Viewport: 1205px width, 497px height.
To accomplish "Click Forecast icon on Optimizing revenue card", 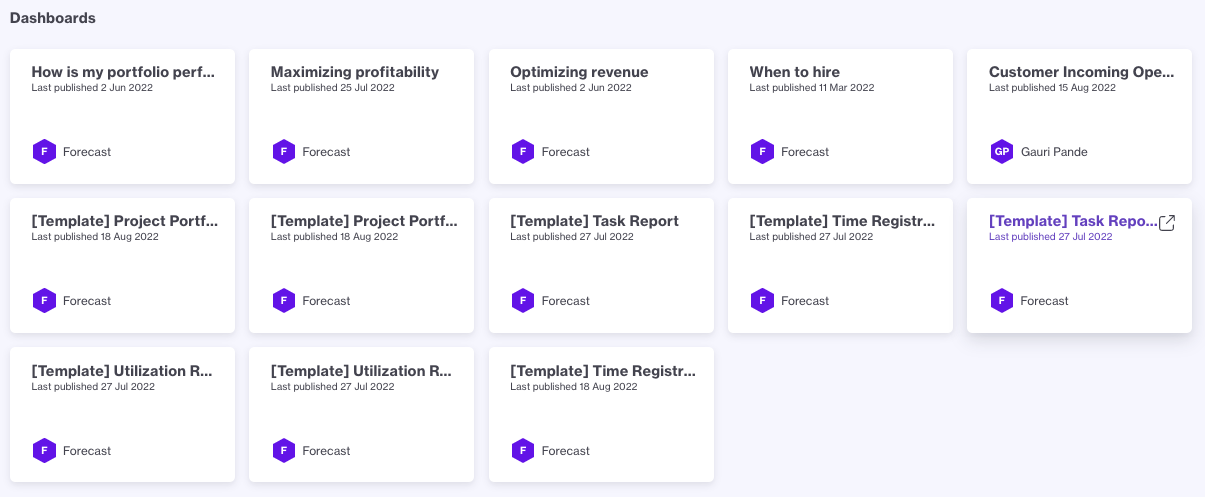I will click(523, 152).
